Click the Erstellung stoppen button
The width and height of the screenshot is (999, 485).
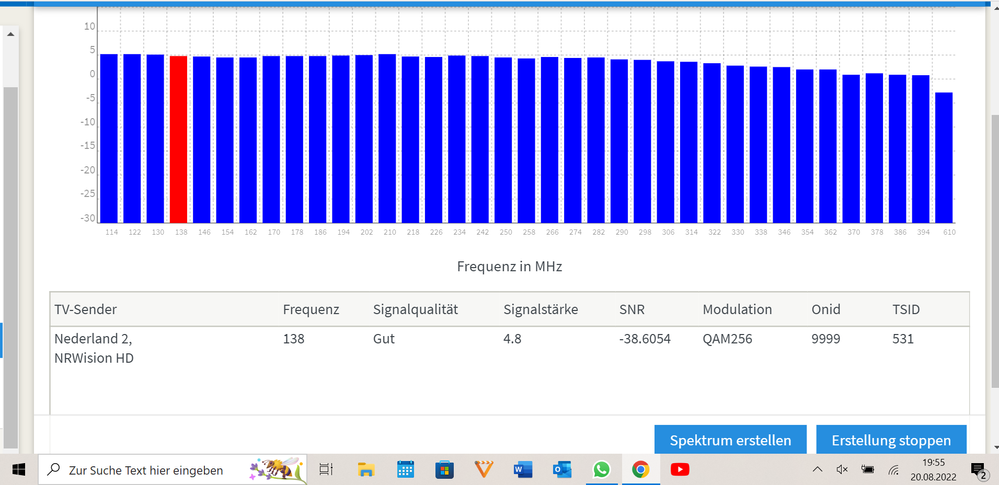click(891, 440)
